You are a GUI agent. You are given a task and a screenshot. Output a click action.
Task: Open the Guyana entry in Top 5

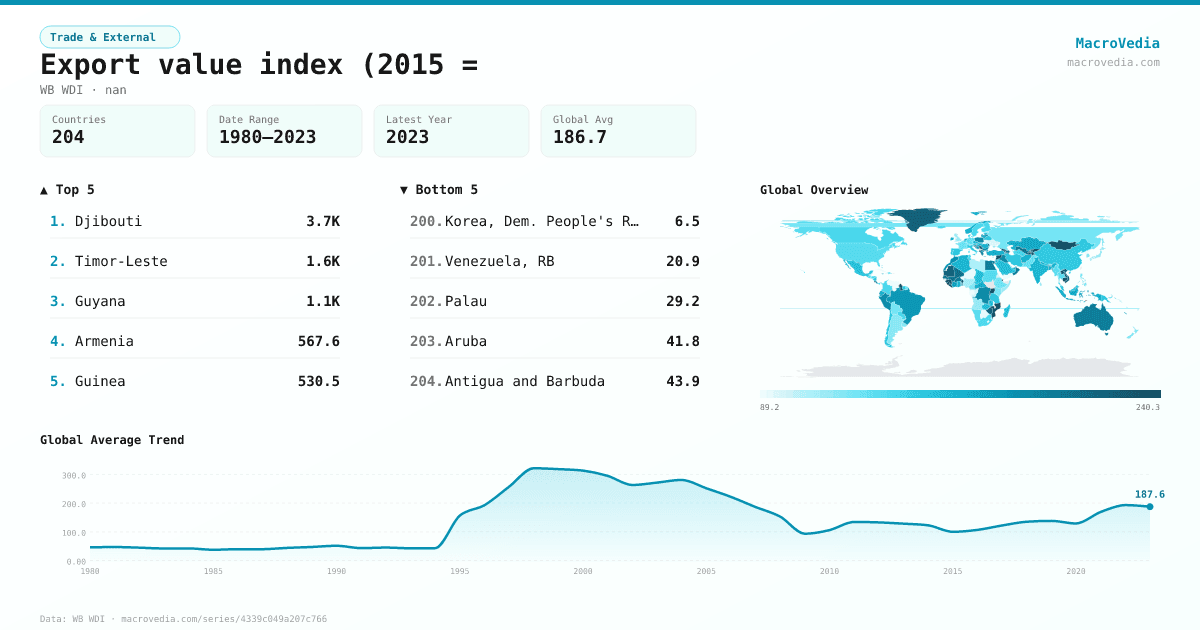coord(195,301)
